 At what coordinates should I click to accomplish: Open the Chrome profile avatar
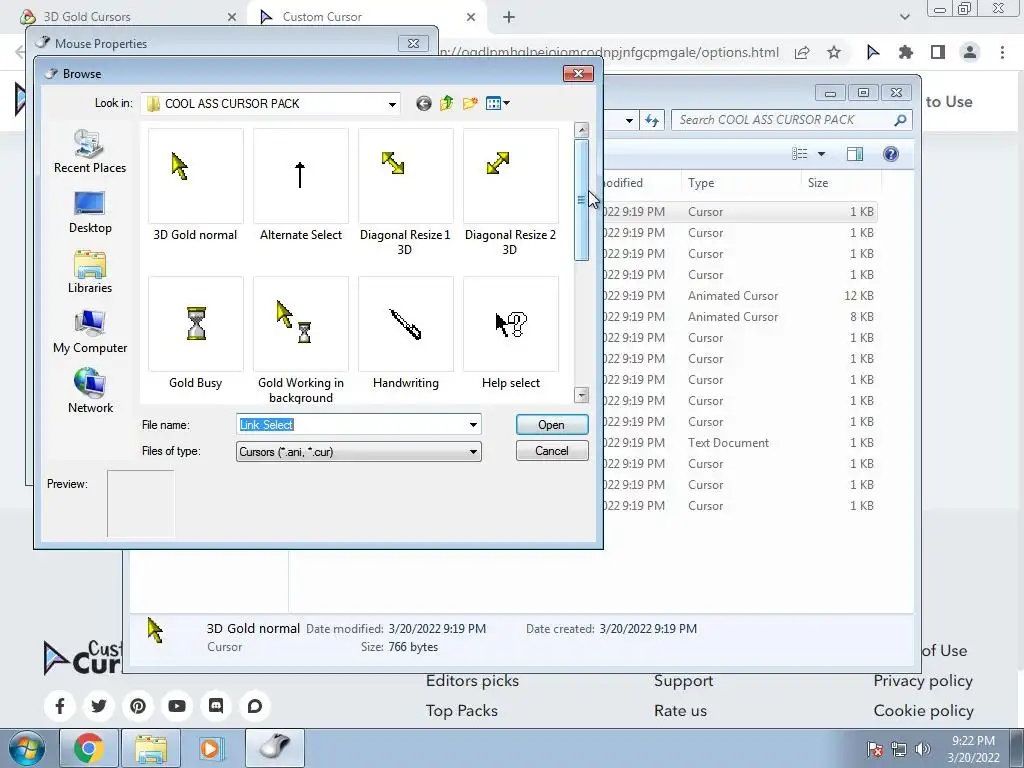970,52
